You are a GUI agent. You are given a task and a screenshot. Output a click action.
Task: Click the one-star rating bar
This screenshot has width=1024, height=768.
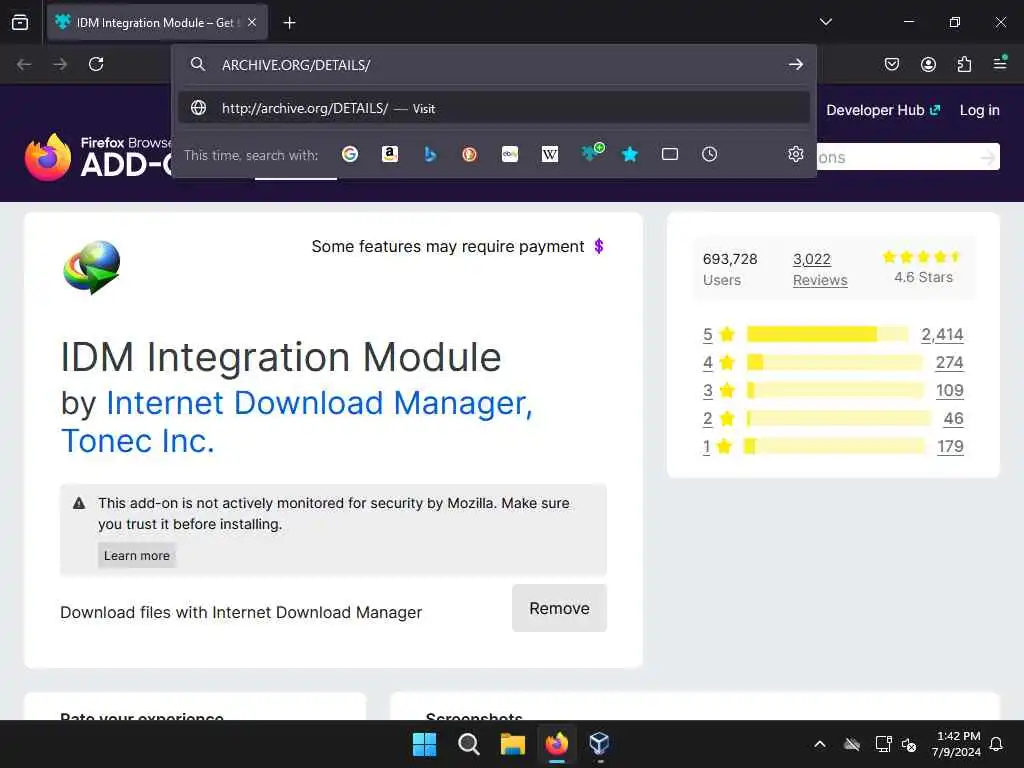[835, 447]
